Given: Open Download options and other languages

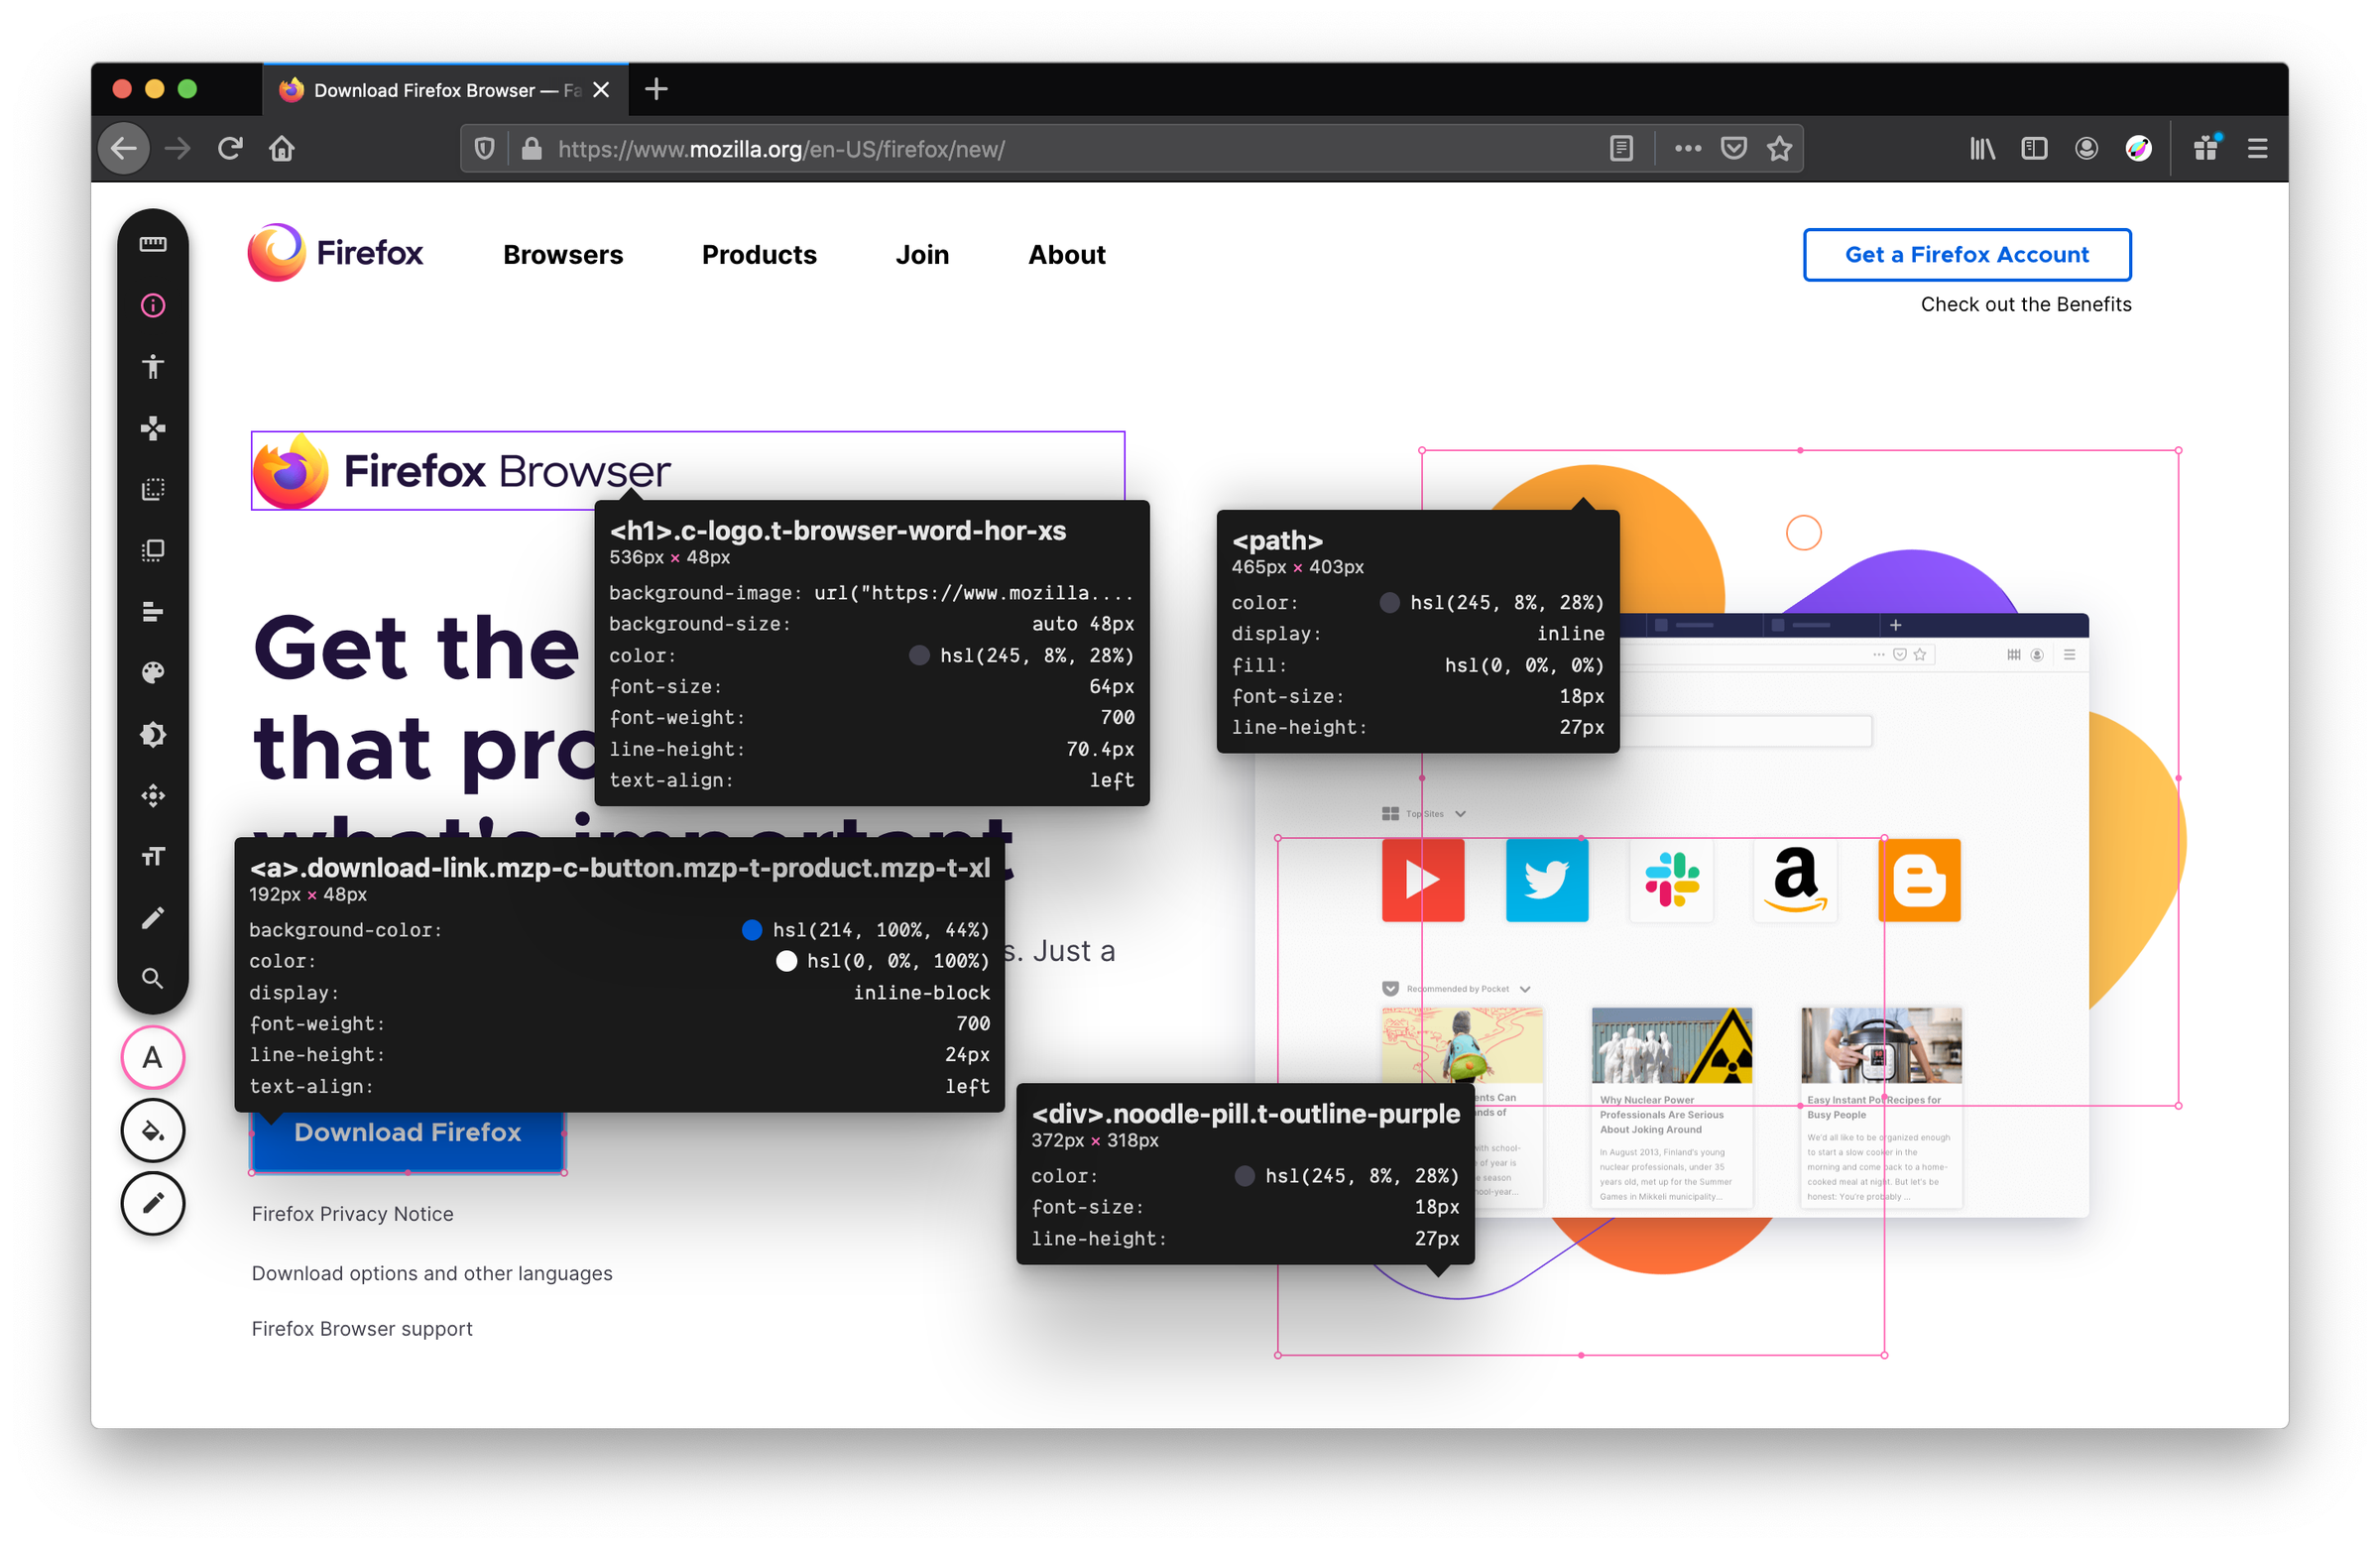Looking at the screenshot, I should [432, 1274].
